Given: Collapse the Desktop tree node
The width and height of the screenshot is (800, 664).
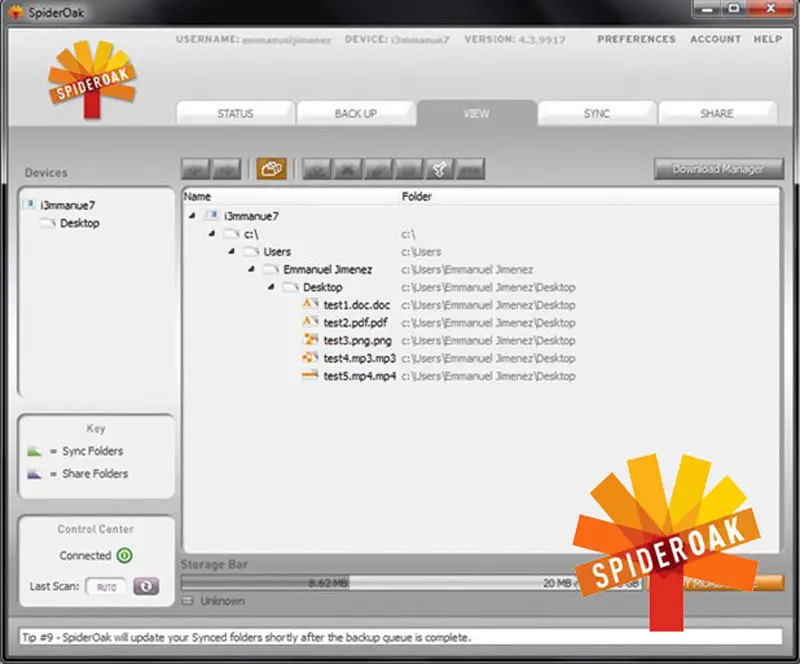Looking at the screenshot, I should pos(271,287).
